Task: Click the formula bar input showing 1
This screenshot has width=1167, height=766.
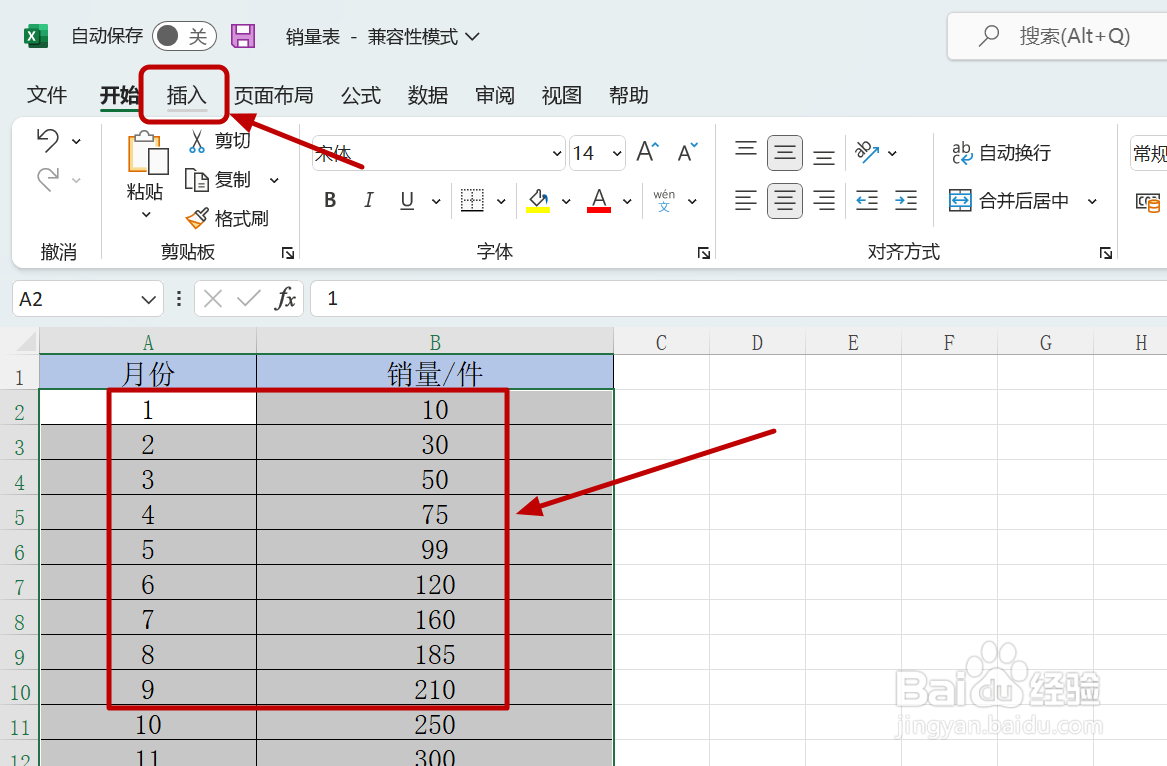Action: tap(738, 299)
